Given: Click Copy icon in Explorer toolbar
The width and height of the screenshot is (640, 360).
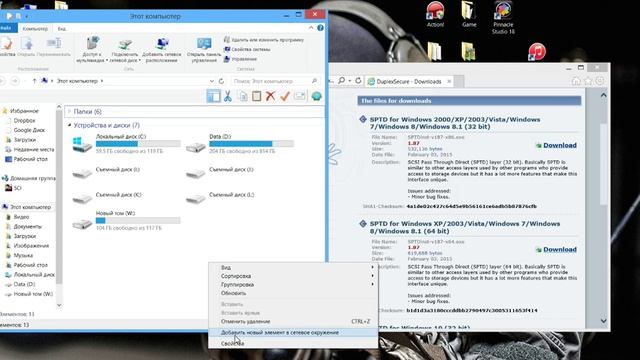Looking at the screenshot, I should (x=243, y=96).
